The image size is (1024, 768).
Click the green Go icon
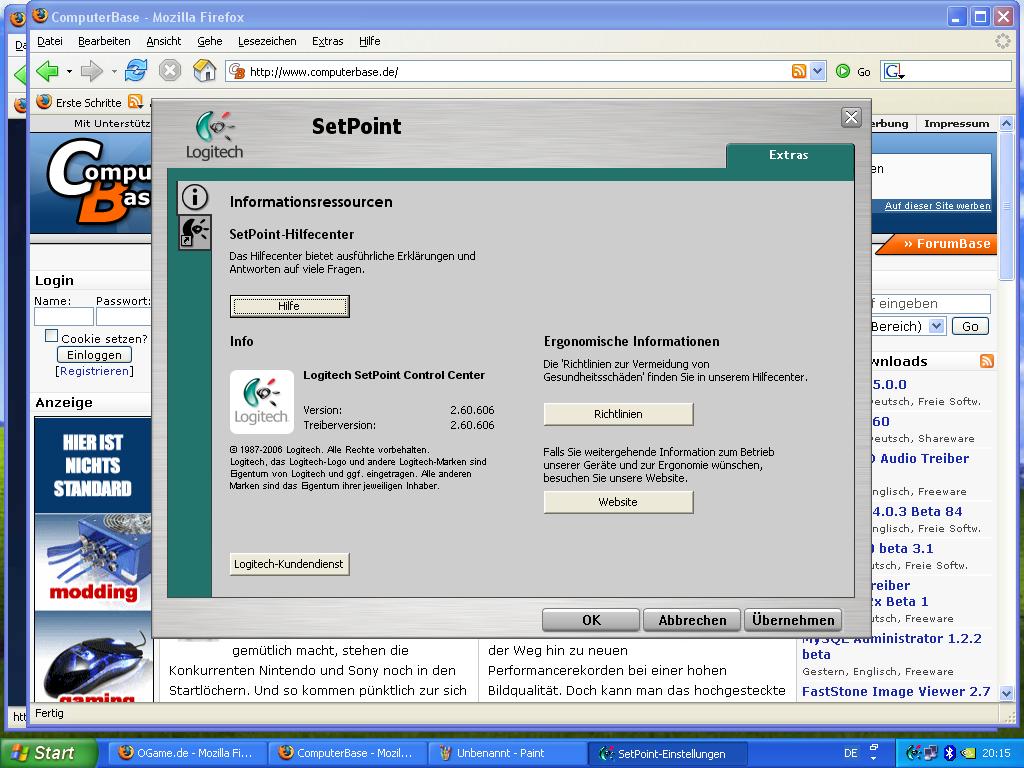(x=843, y=71)
